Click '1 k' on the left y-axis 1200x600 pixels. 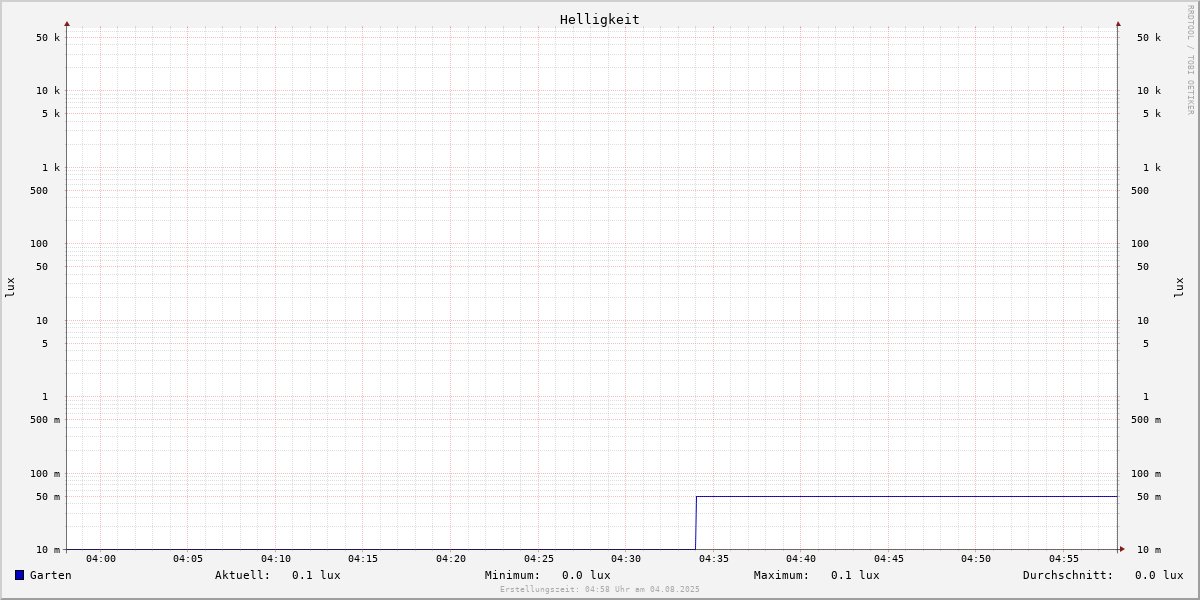(51, 168)
